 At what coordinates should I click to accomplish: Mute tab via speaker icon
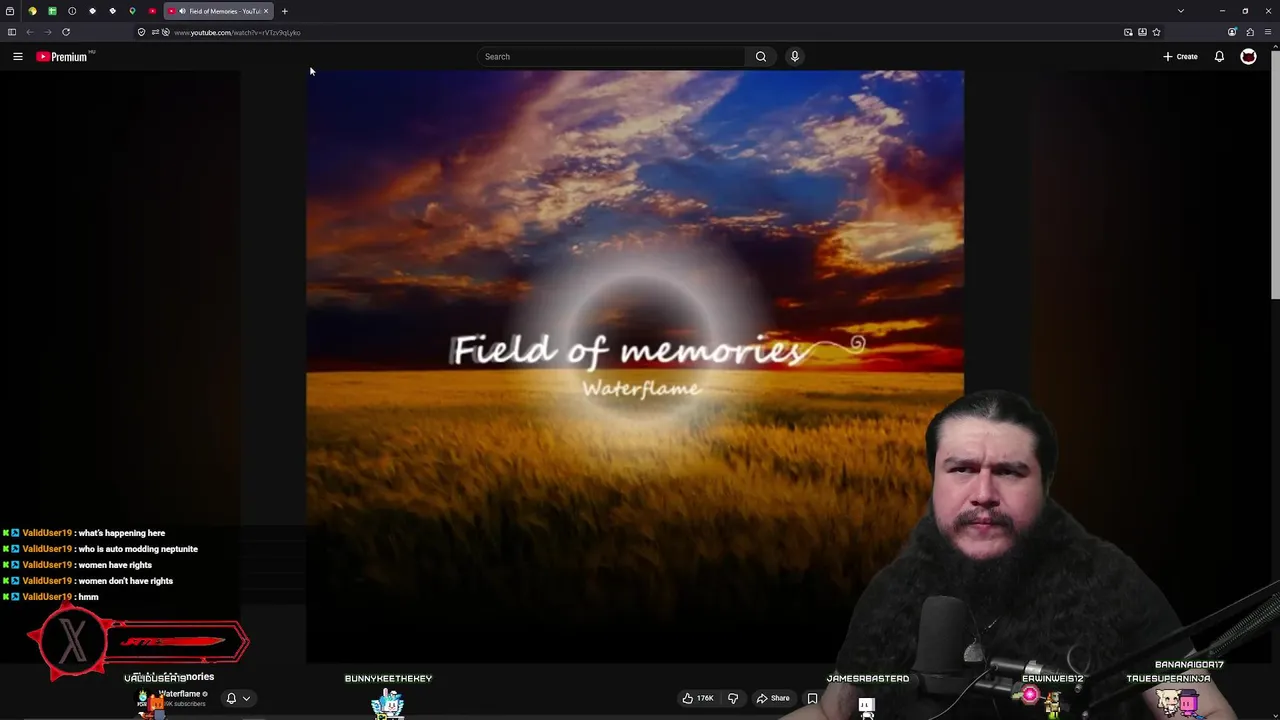pyautogui.click(x=182, y=11)
